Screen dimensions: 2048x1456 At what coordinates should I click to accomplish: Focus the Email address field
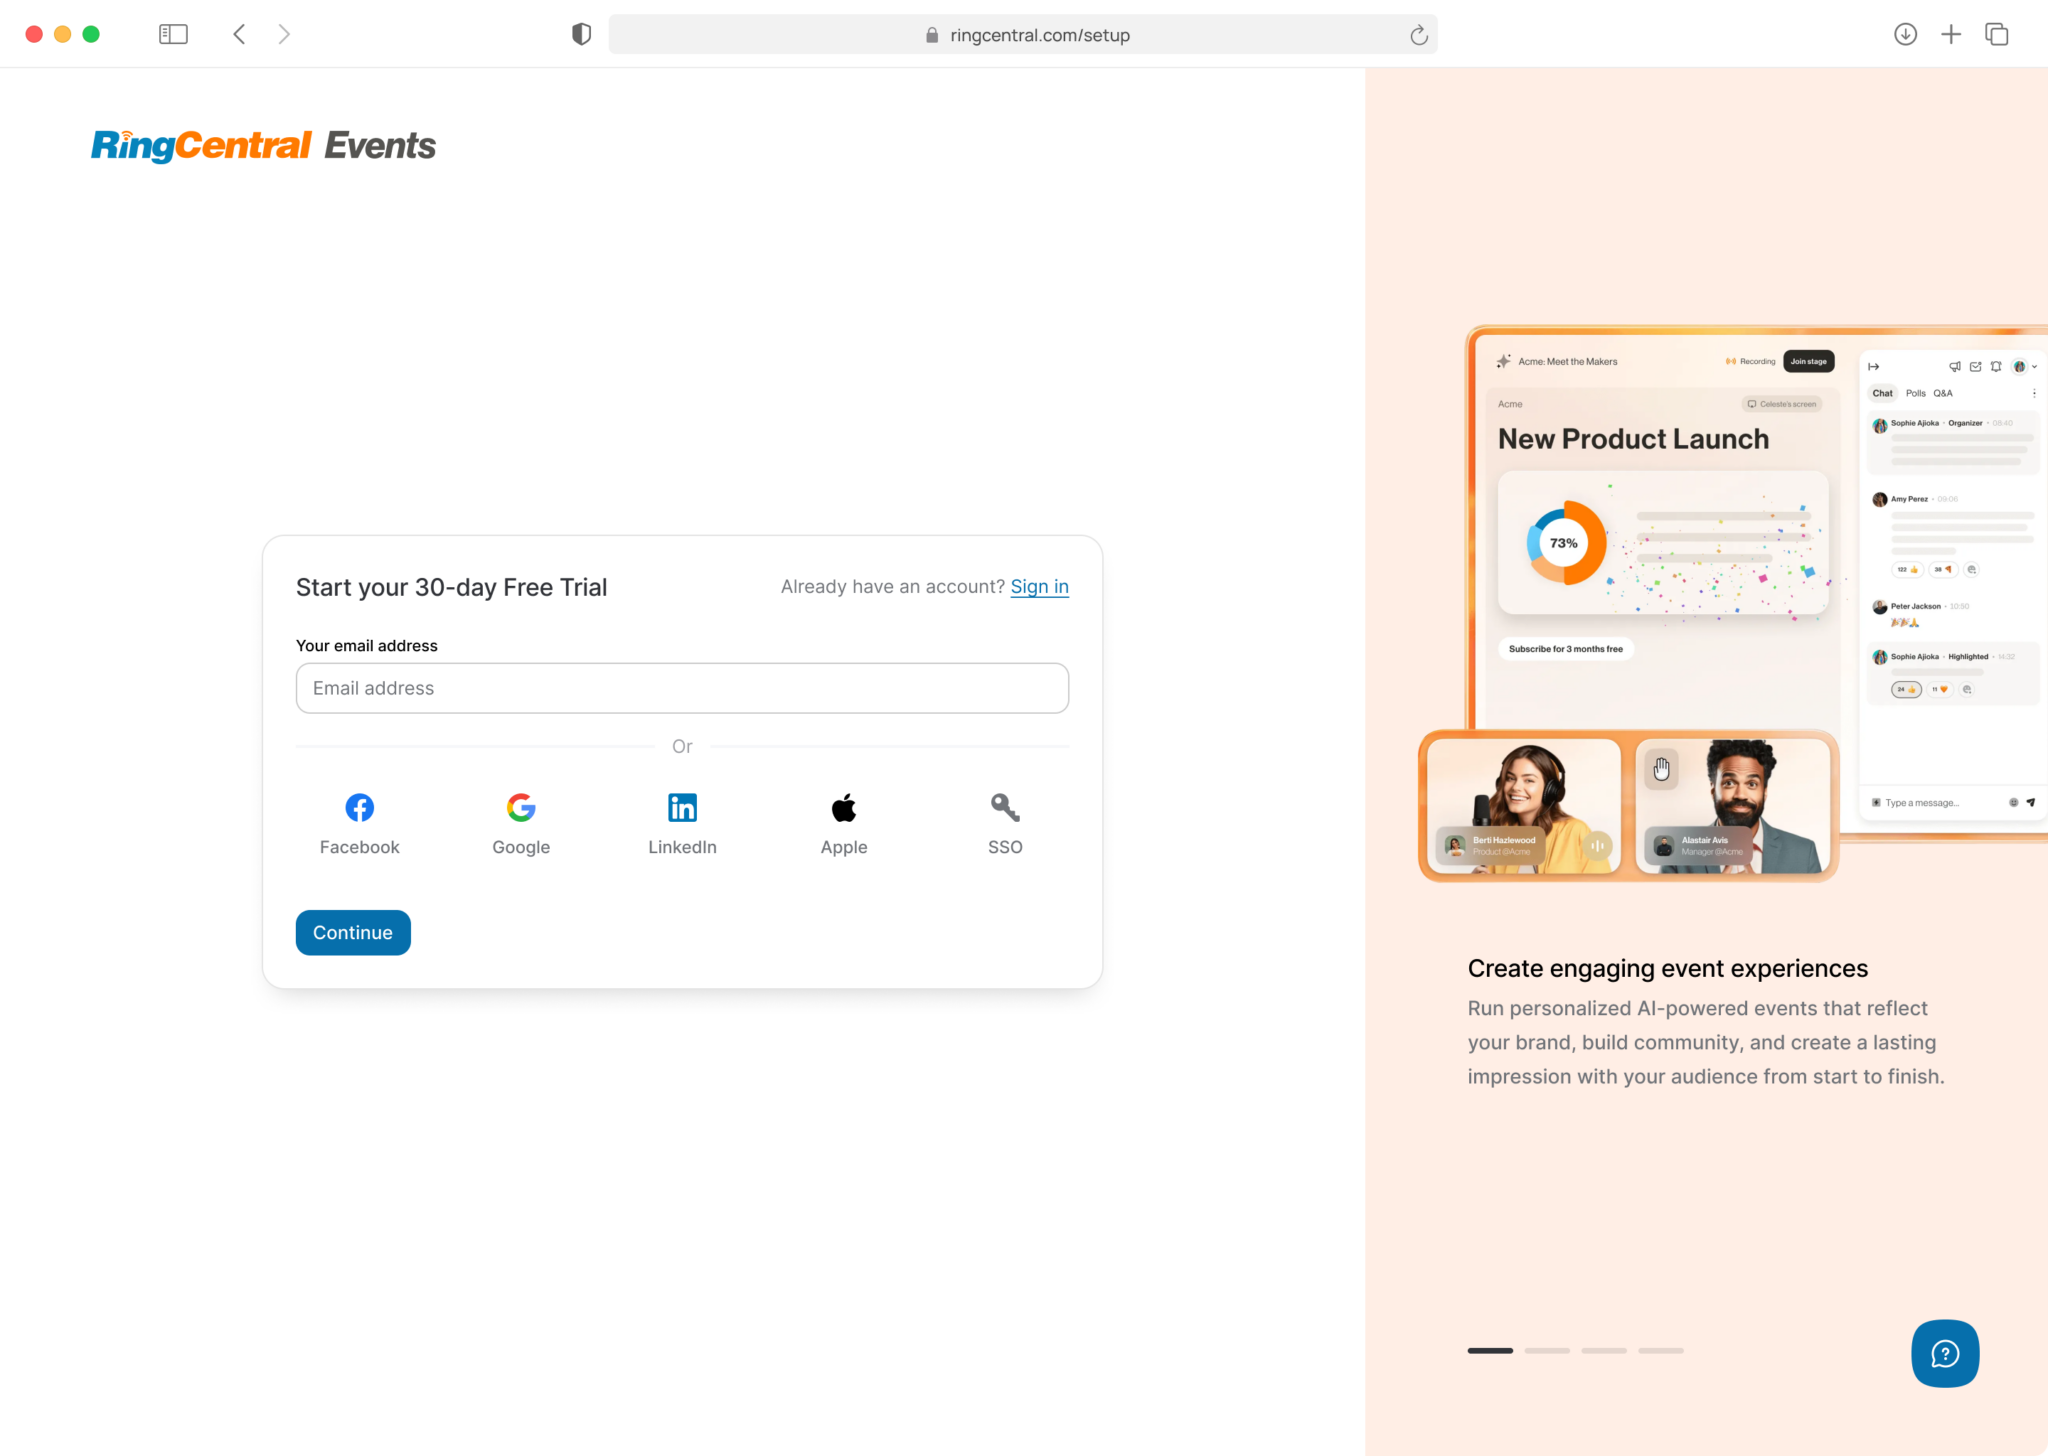[x=682, y=688]
